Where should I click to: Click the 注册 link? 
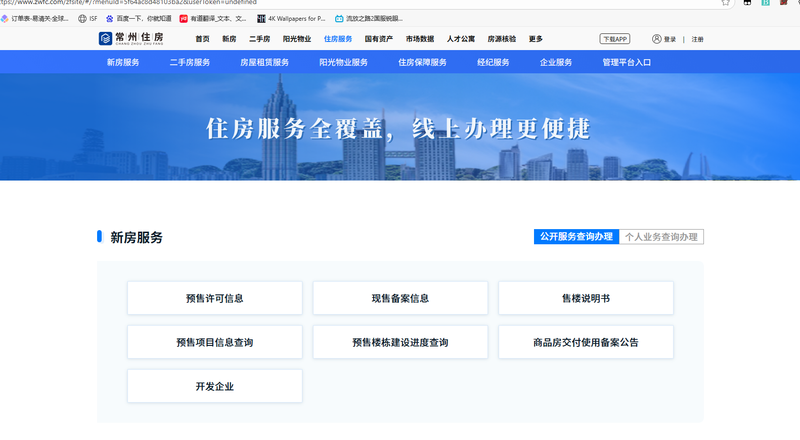point(697,39)
